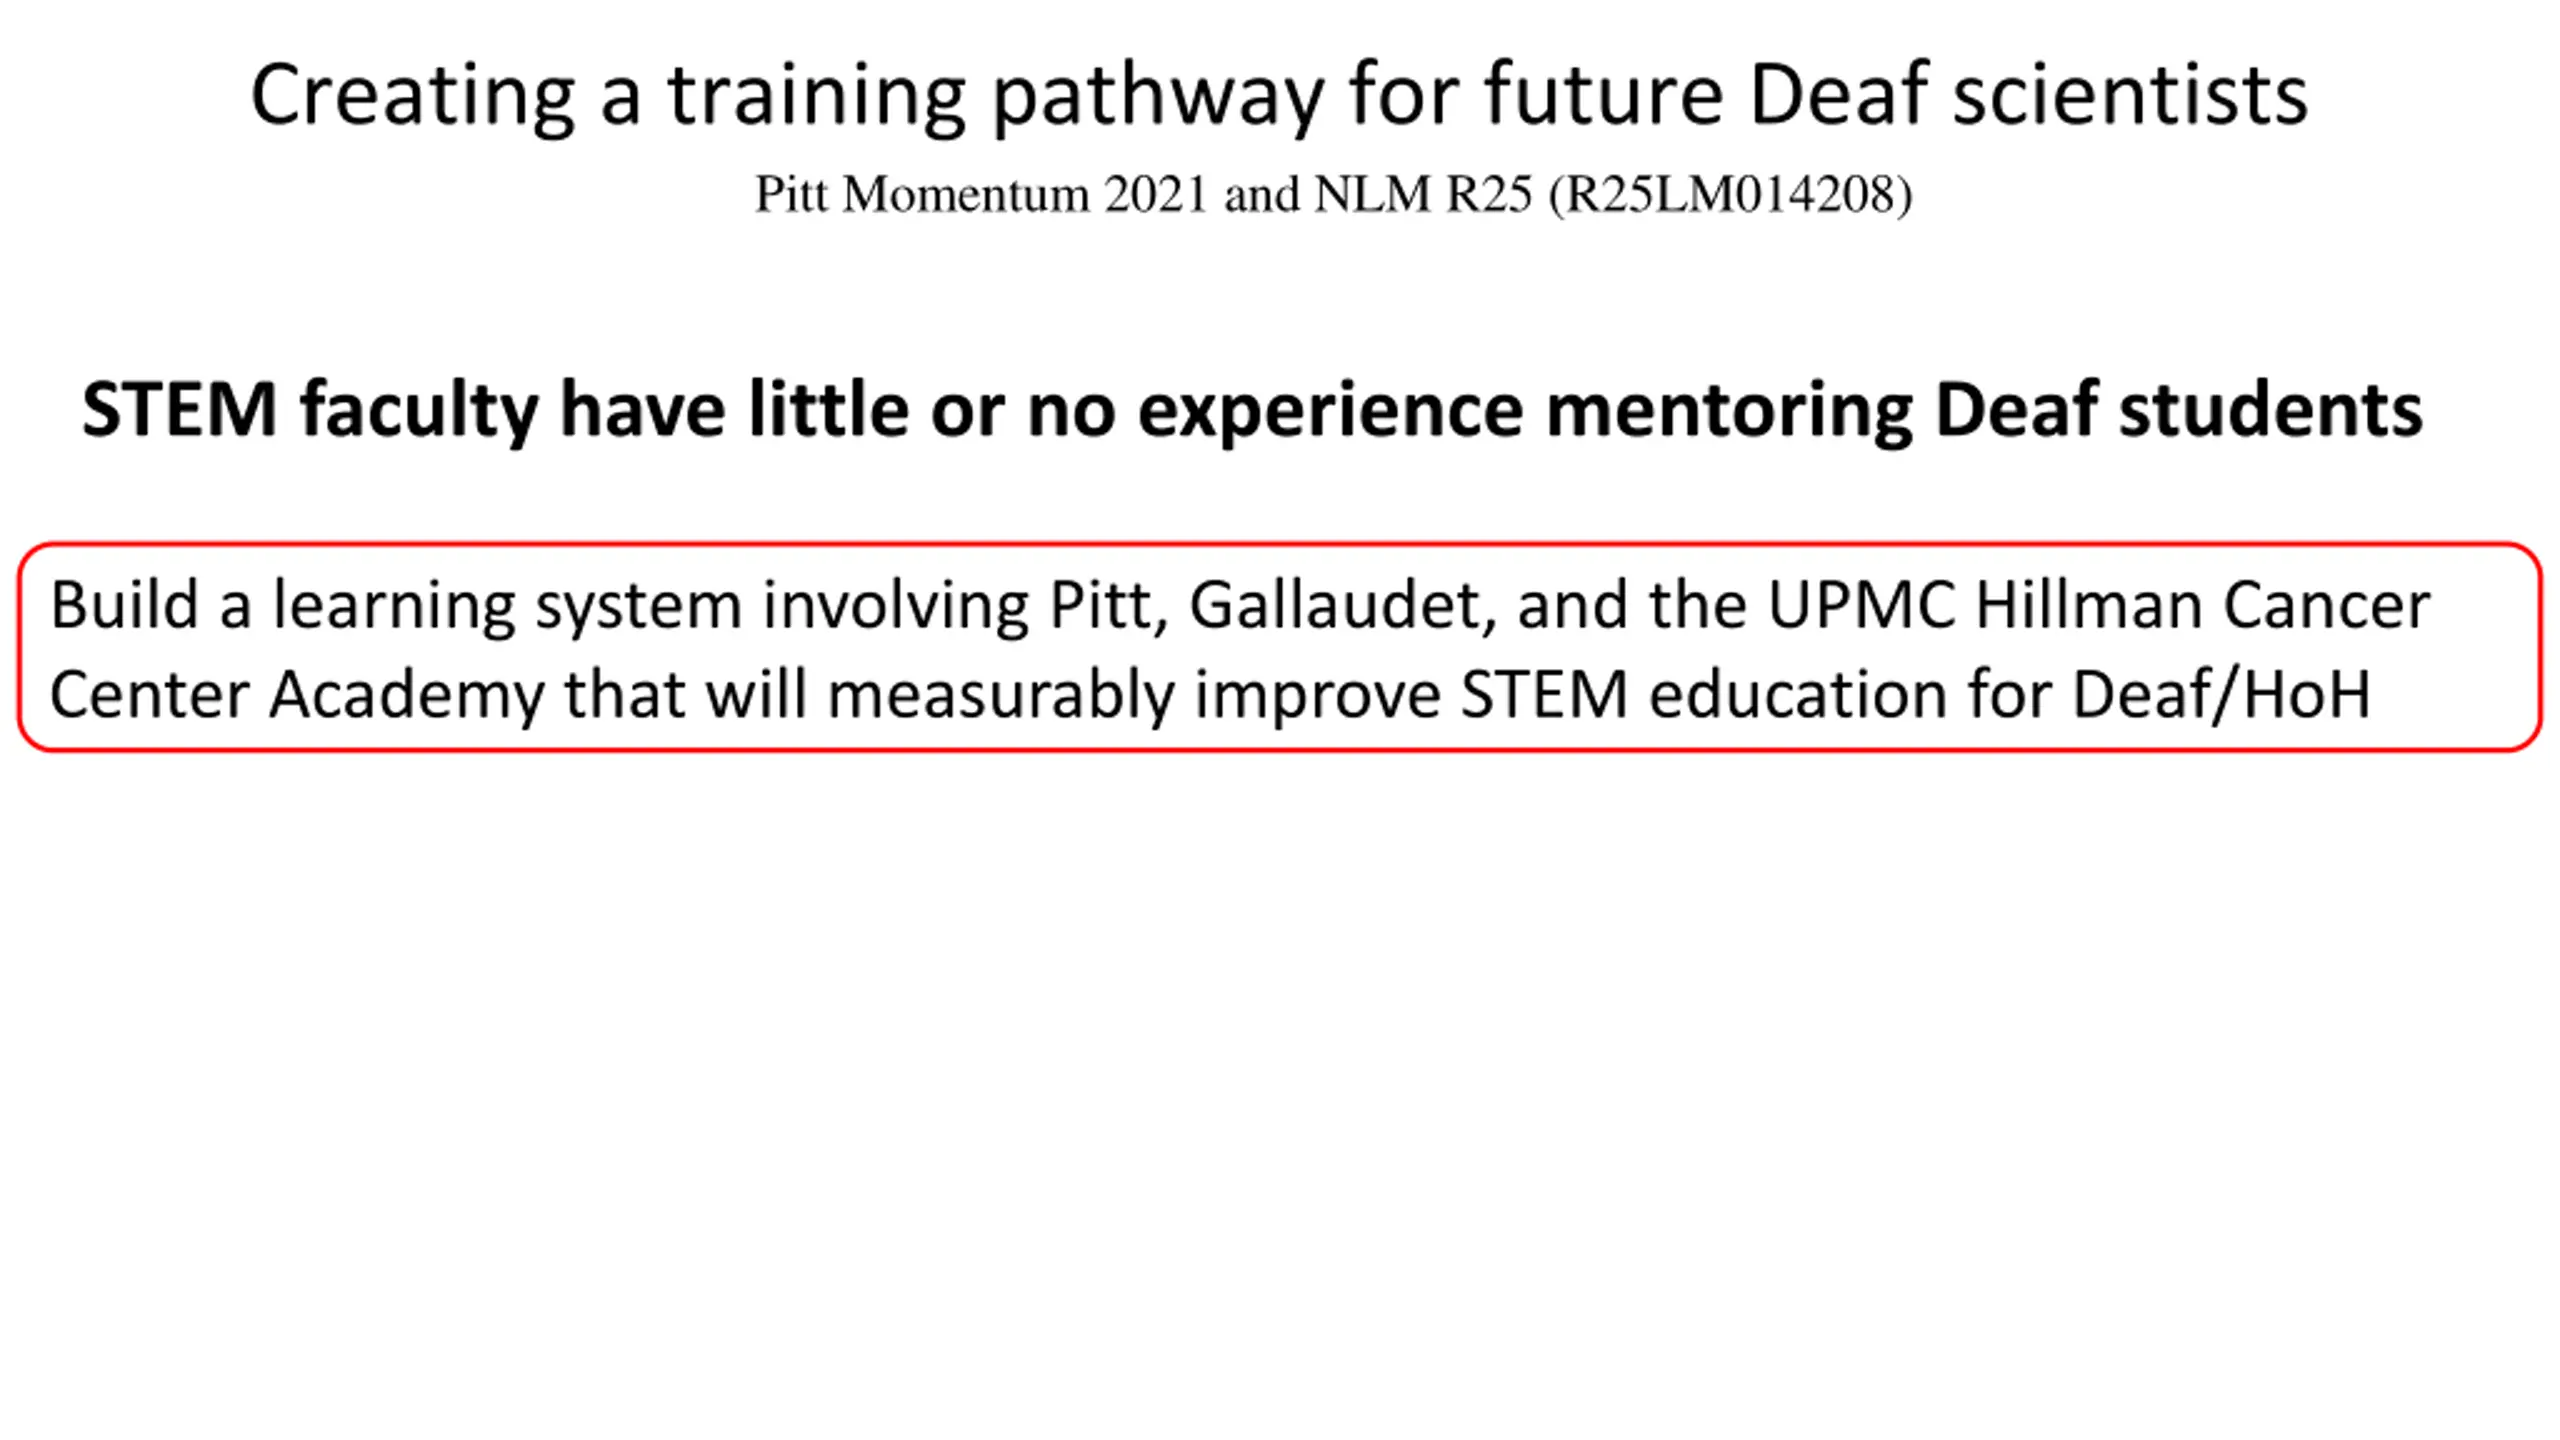The width and height of the screenshot is (2560, 1440).
Task: Click the grant number R25LM014208
Action: 1730,194
